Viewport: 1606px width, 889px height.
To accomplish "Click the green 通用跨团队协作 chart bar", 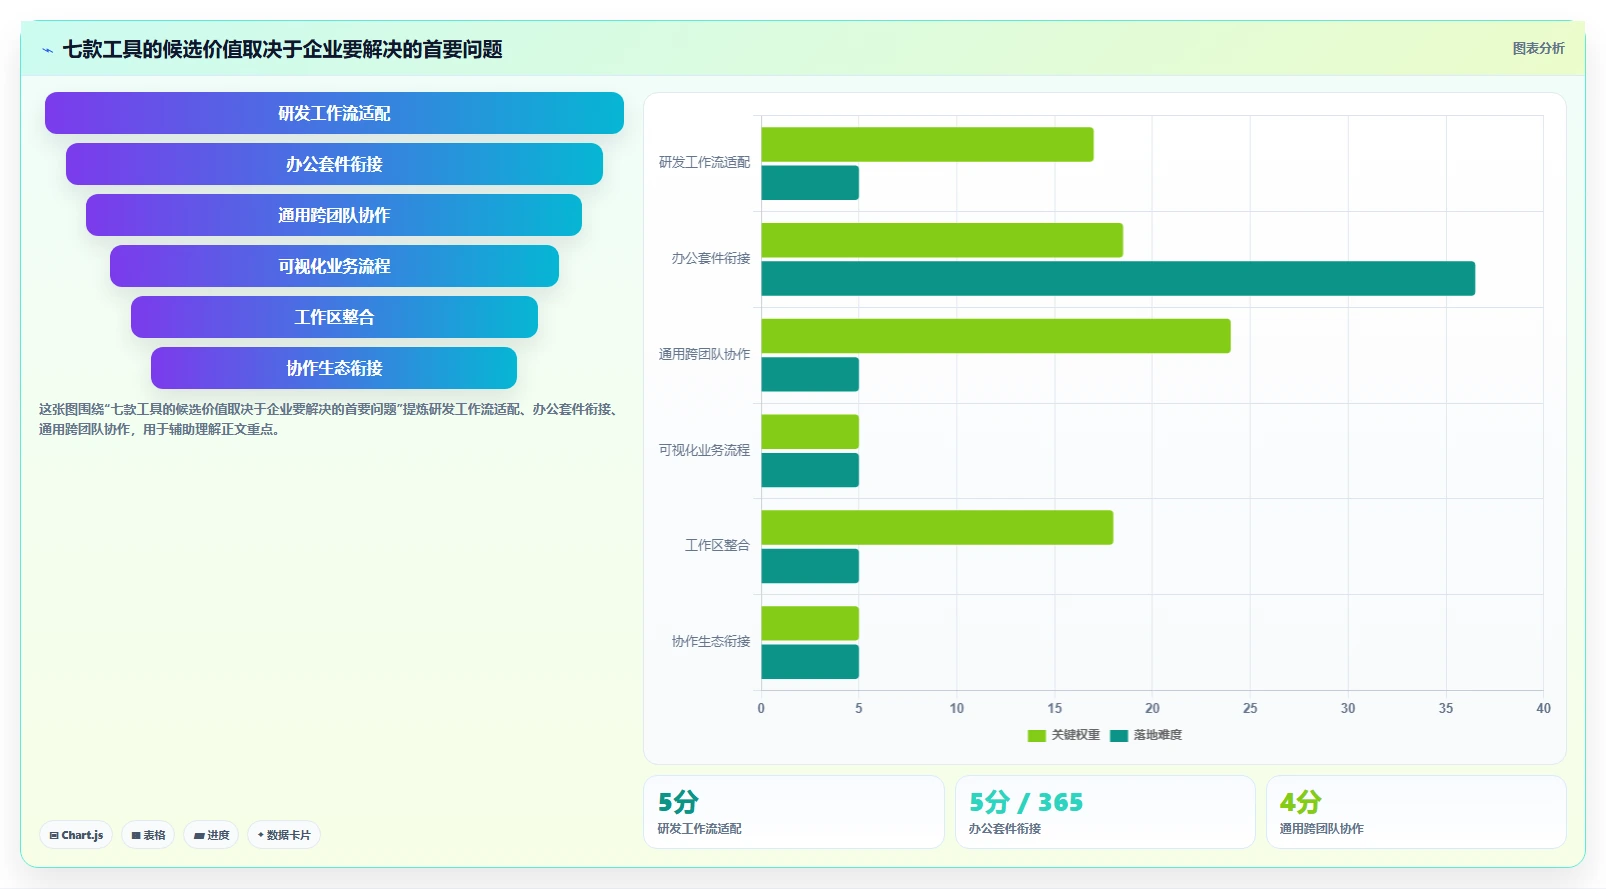I will pos(996,336).
